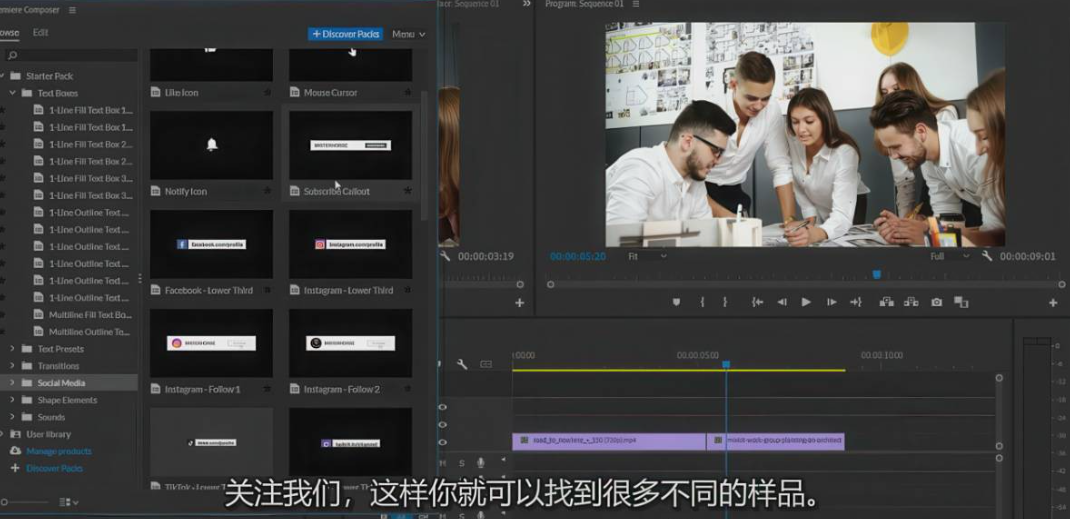Click the Export Frame camera icon
Viewport: 1070px width, 519px height.
pyautogui.click(x=936, y=302)
